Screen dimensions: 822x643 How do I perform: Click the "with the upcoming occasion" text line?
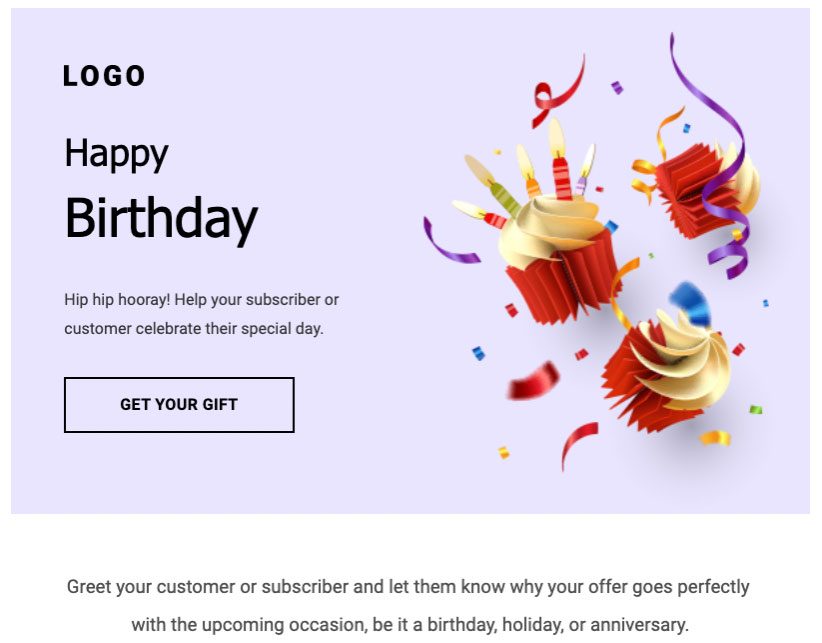(410, 625)
